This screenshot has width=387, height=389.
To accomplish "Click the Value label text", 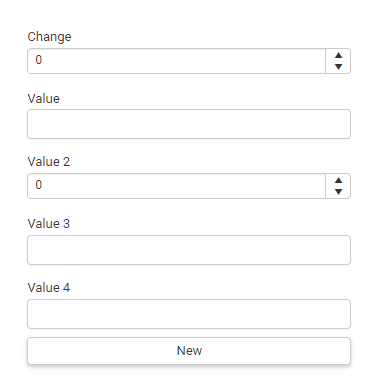I will pos(44,99).
